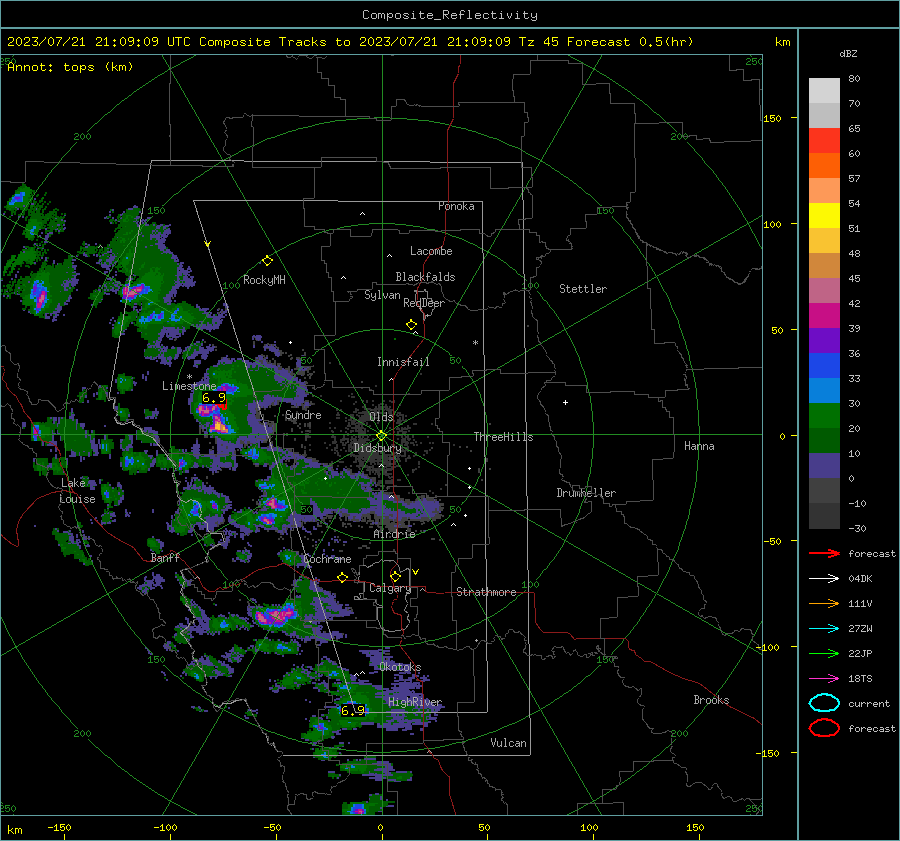Screen dimensions: 900x841
Task: Click the Brooks city label
Action: [x=711, y=700]
